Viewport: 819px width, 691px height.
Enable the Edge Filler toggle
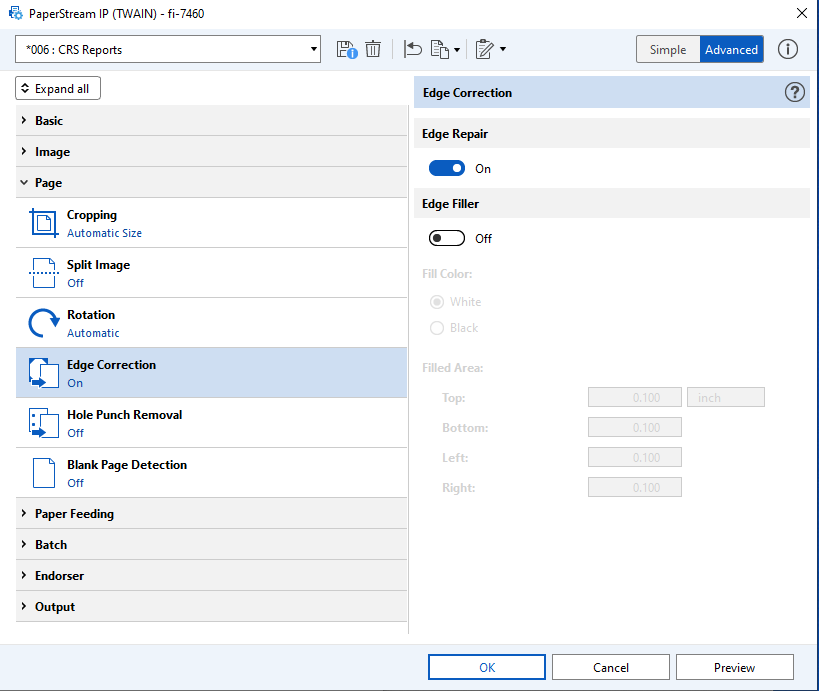447,239
